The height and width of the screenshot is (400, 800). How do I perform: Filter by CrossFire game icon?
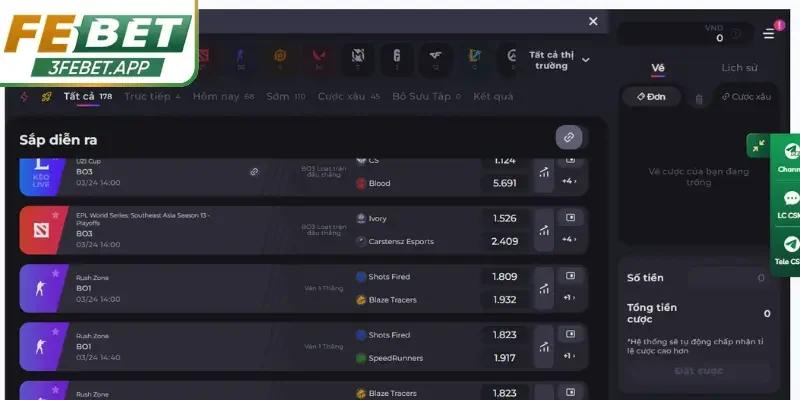coord(435,59)
